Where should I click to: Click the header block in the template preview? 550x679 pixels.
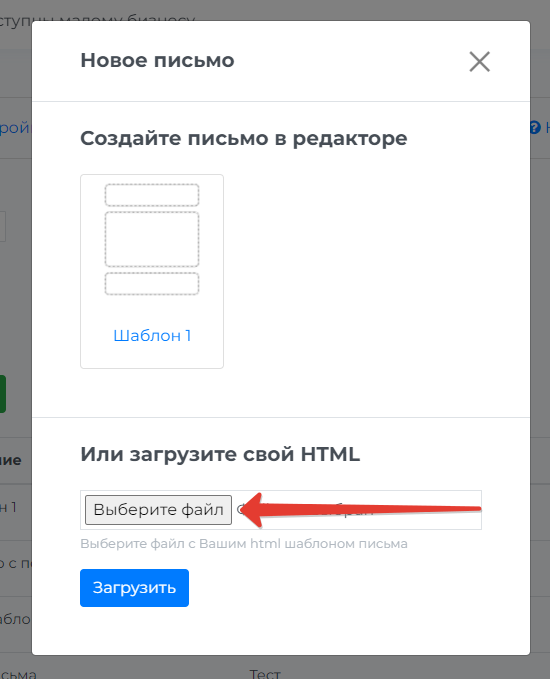(152, 195)
